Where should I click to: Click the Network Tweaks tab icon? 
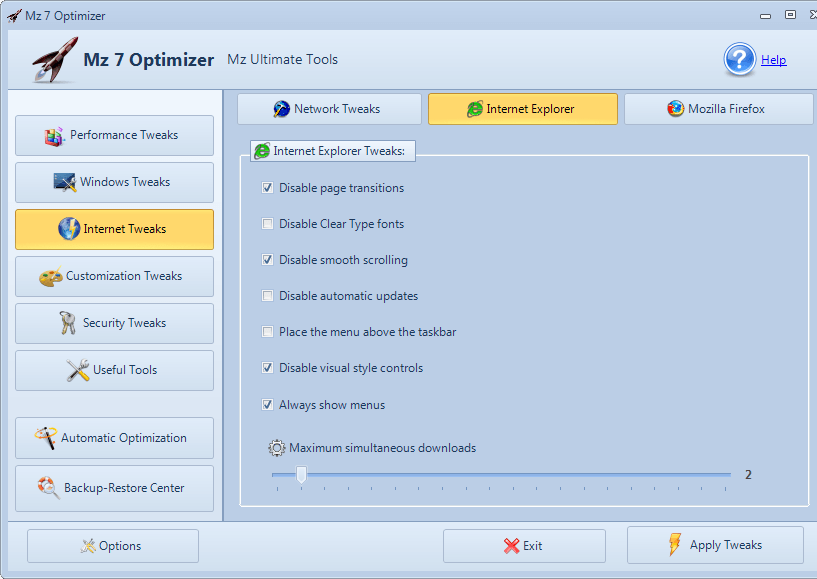click(281, 109)
